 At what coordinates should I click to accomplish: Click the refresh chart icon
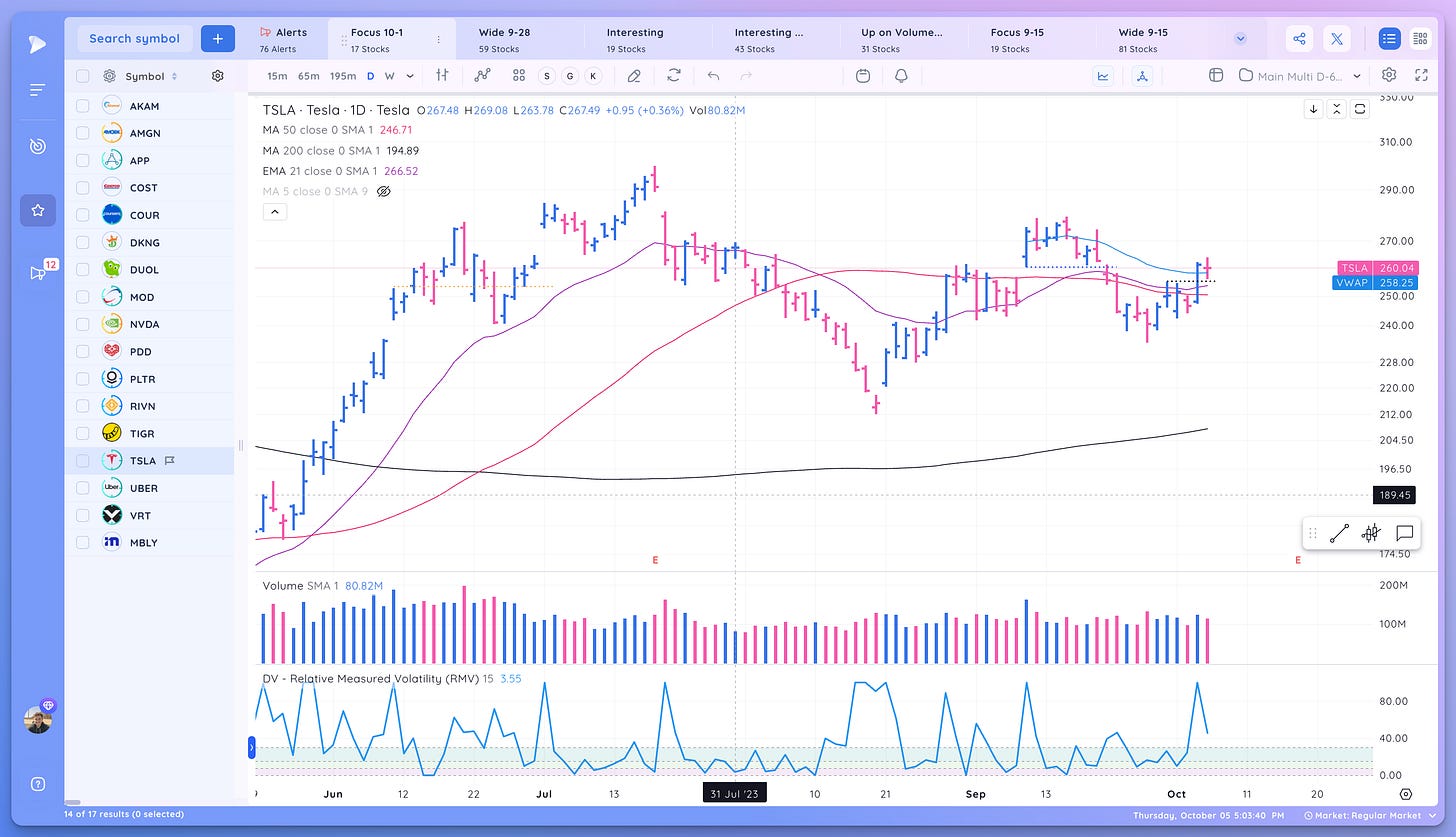(x=674, y=75)
